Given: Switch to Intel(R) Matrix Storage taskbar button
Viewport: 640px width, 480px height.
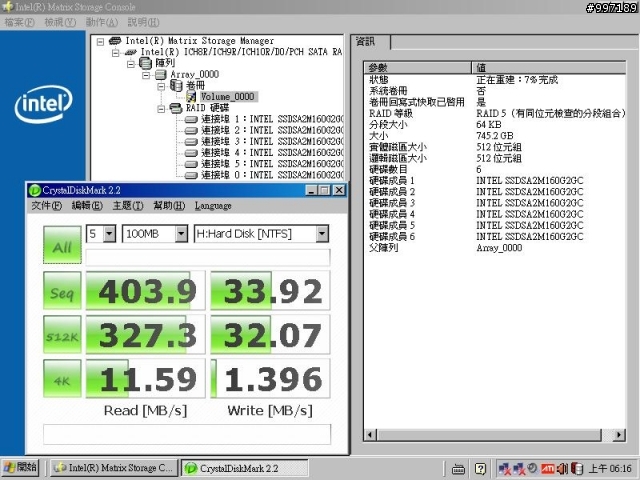Looking at the screenshot, I should (x=114, y=468).
